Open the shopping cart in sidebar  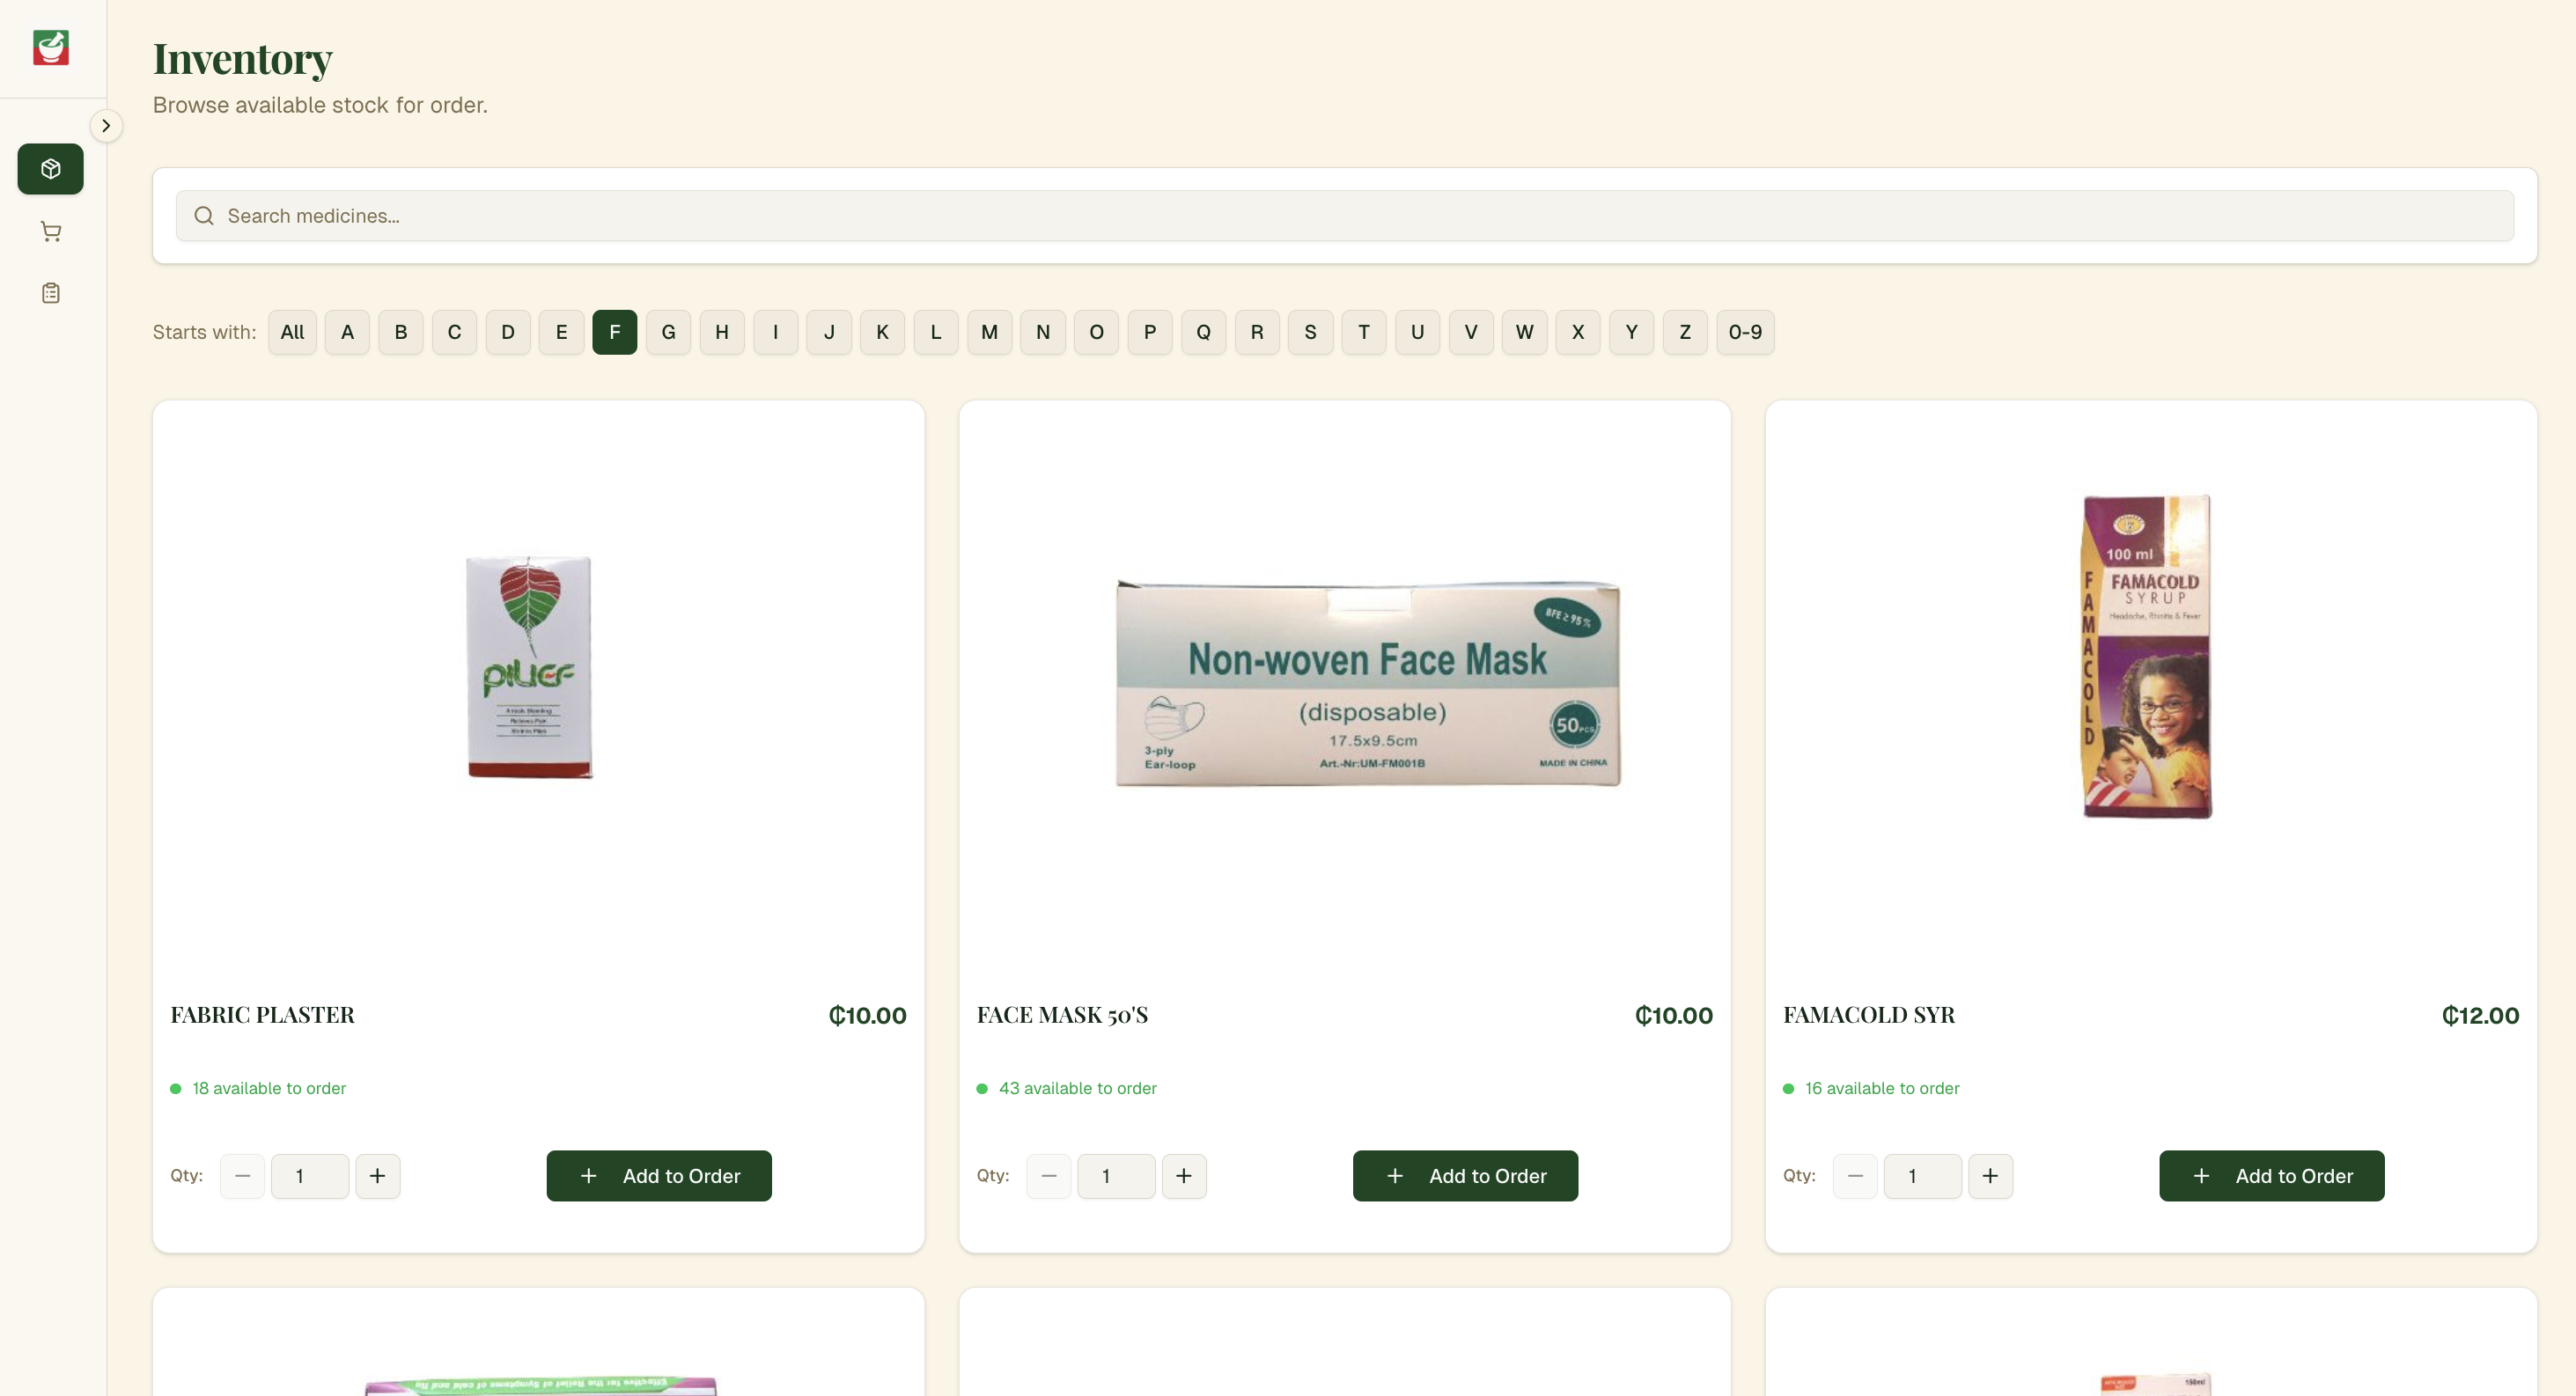click(x=50, y=232)
